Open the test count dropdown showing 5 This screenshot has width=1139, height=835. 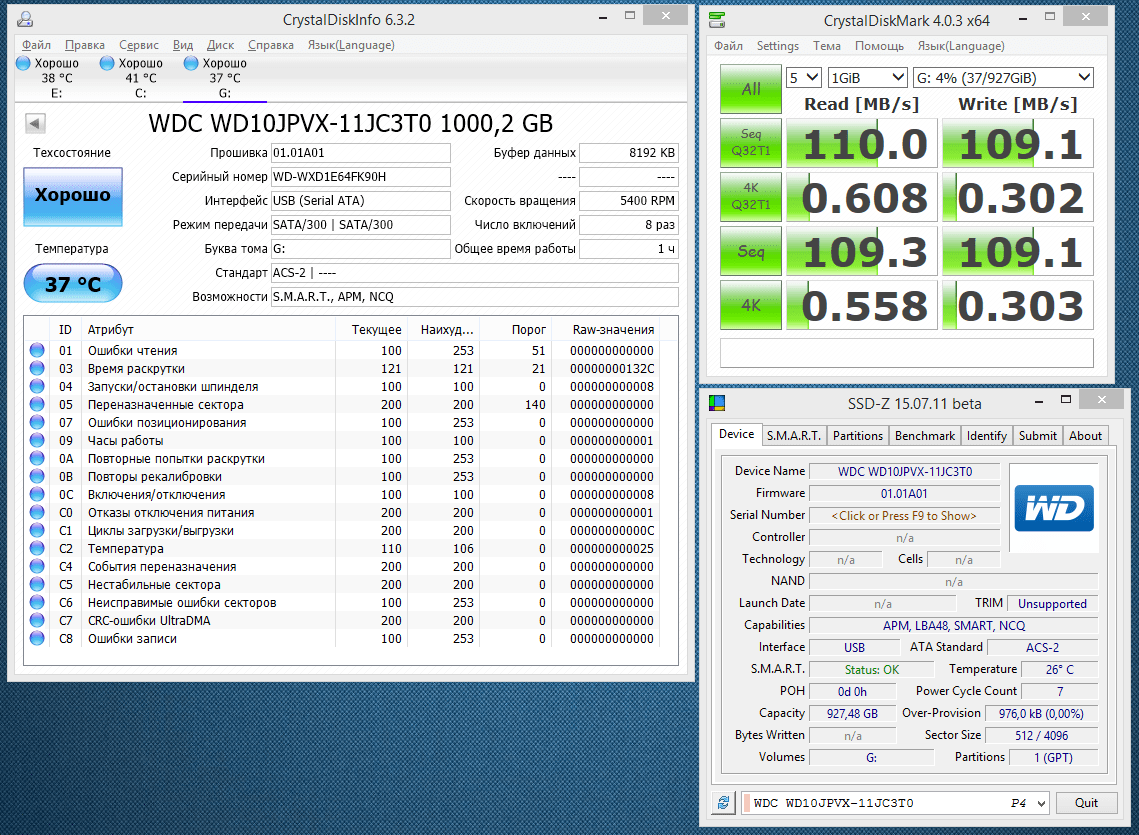click(x=804, y=78)
